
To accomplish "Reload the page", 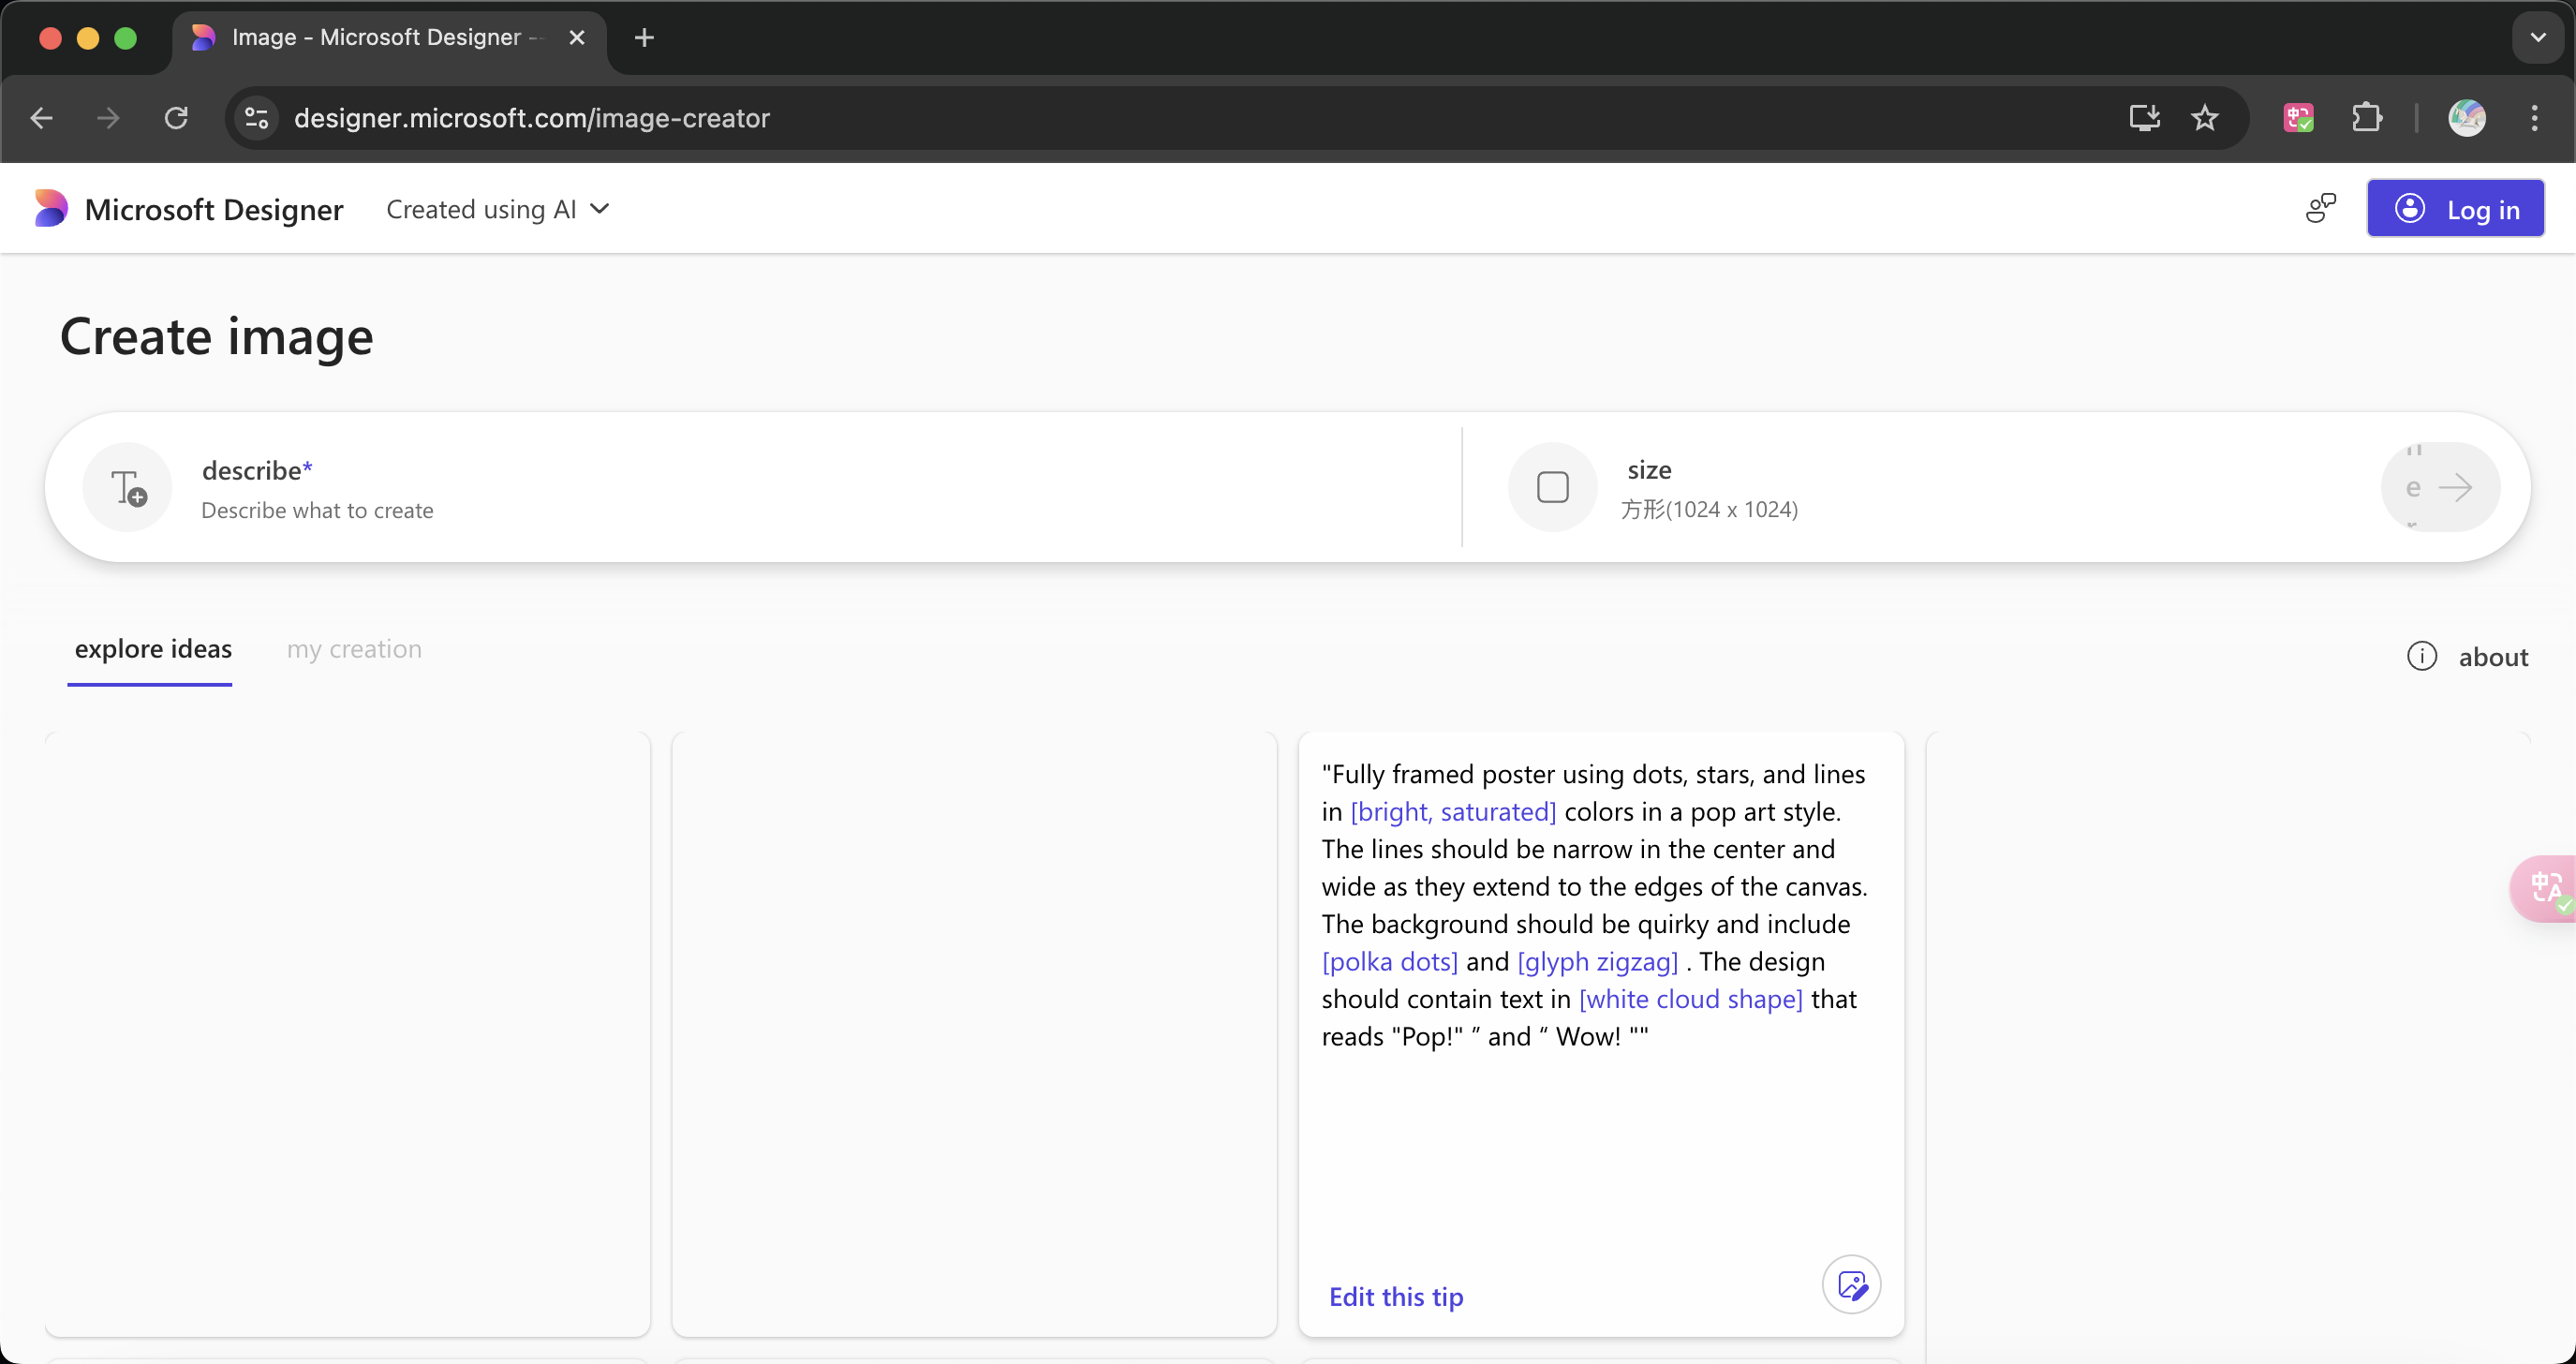I will (x=176, y=118).
